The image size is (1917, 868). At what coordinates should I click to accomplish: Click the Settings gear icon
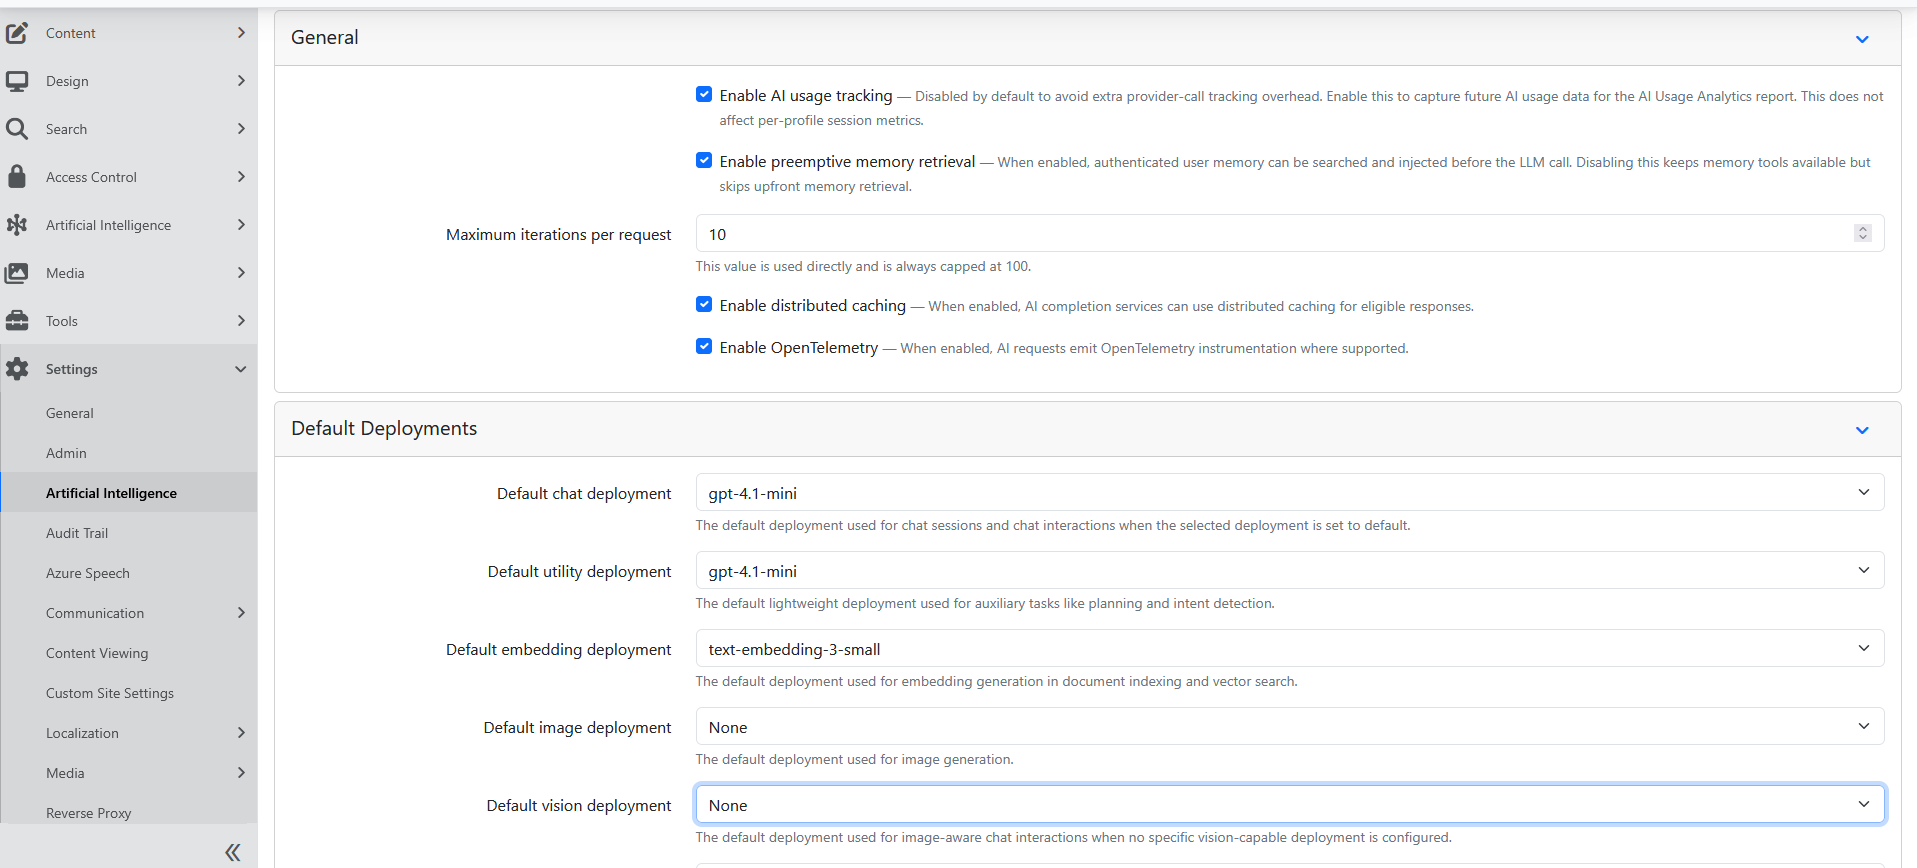point(17,369)
